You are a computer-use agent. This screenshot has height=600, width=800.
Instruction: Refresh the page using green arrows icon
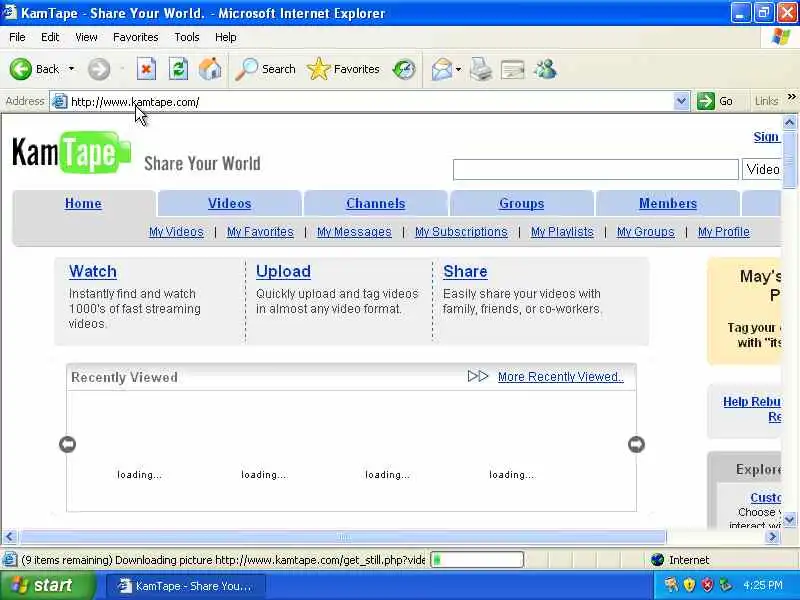(179, 69)
